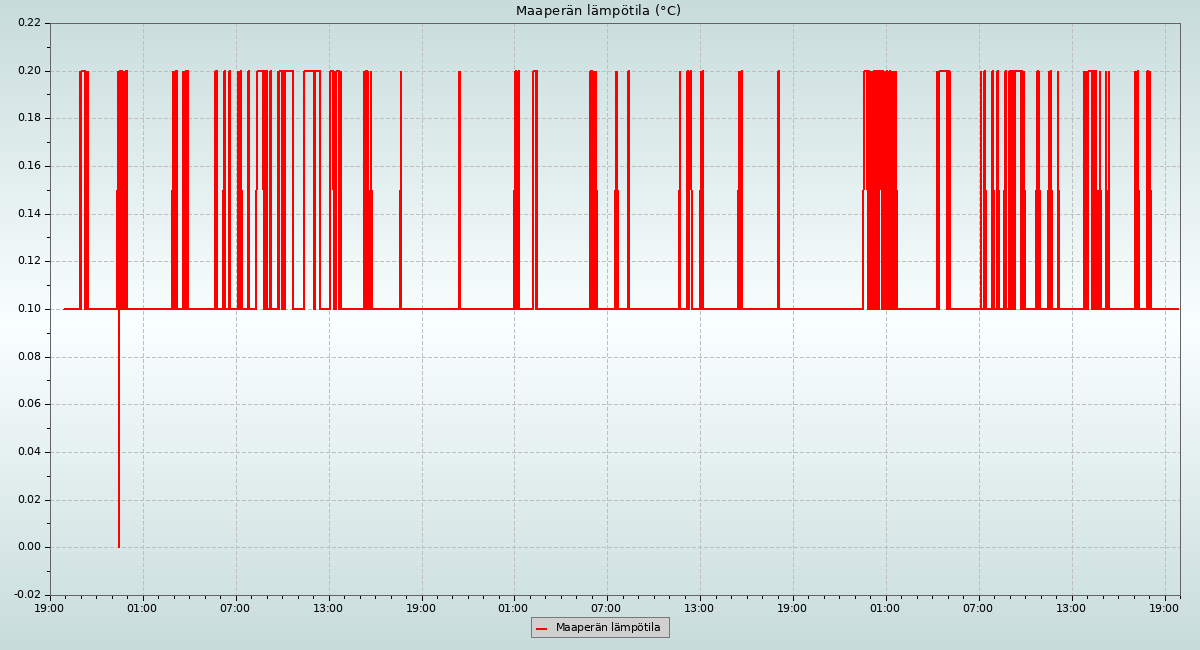Pick the 0.14 y-axis tick label
The image size is (1200, 650).
click(29, 213)
